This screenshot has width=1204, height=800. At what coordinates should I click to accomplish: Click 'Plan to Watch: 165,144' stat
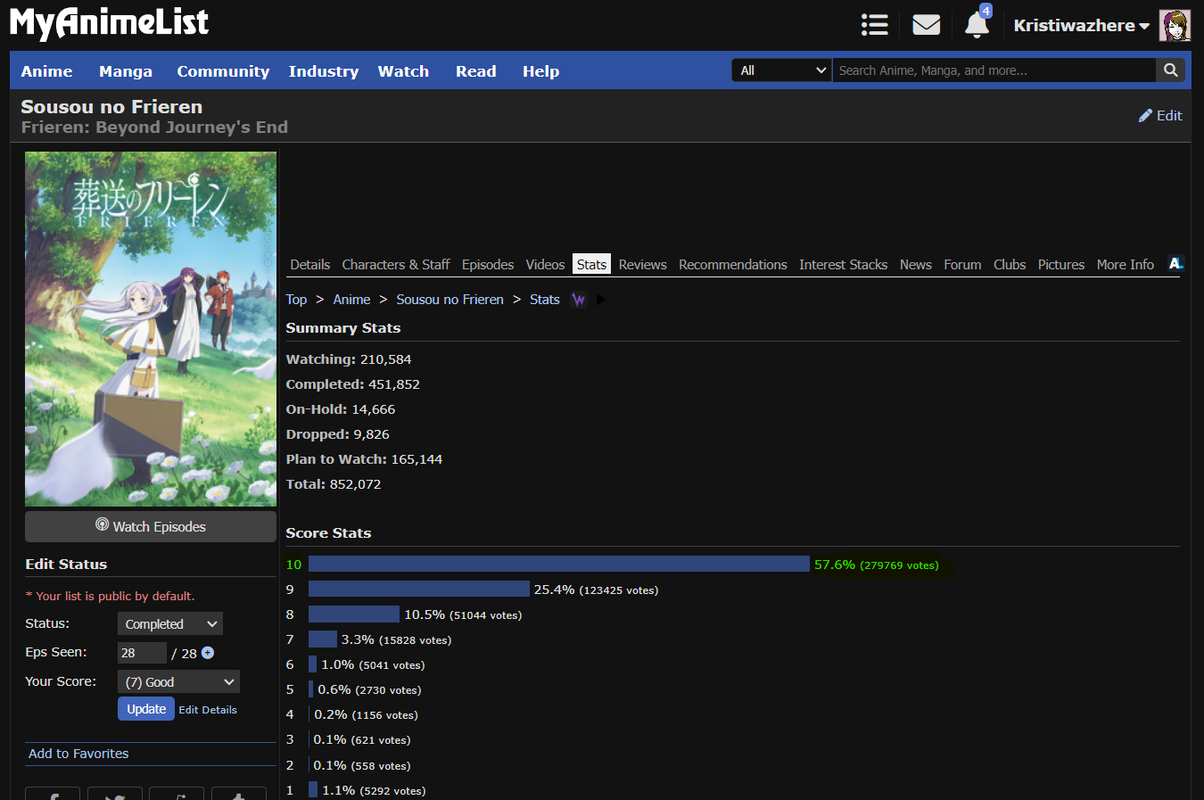pos(364,460)
